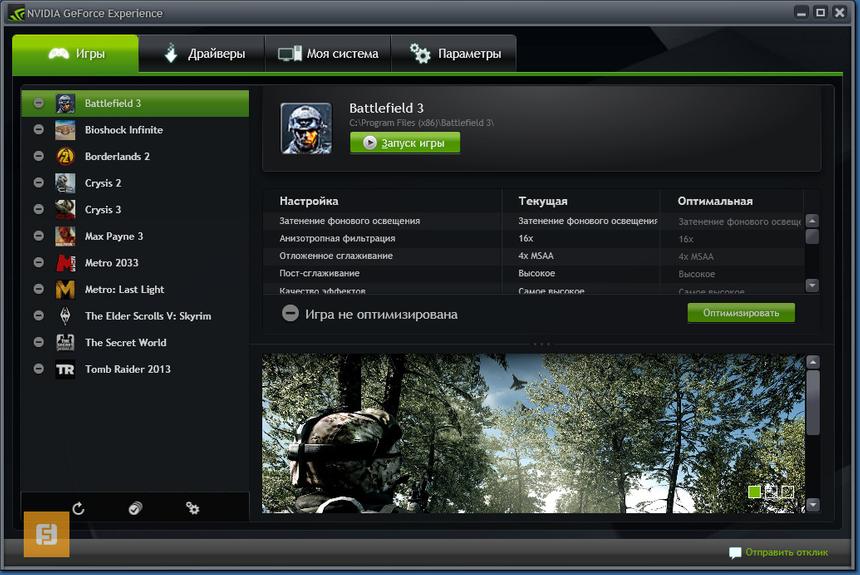Click the Пост-сглаживание setting row

[x=534, y=273]
